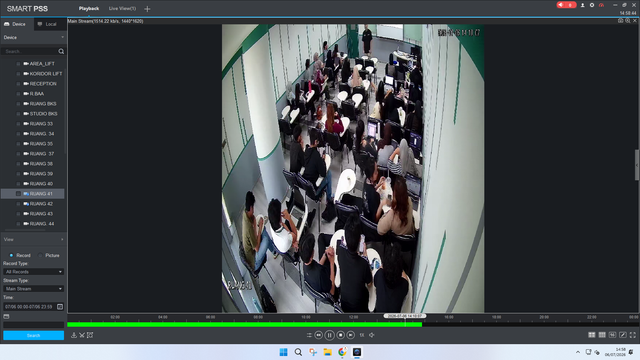Click the 1X playback speed indicator
The image size is (640, 360).
(362, 335)
